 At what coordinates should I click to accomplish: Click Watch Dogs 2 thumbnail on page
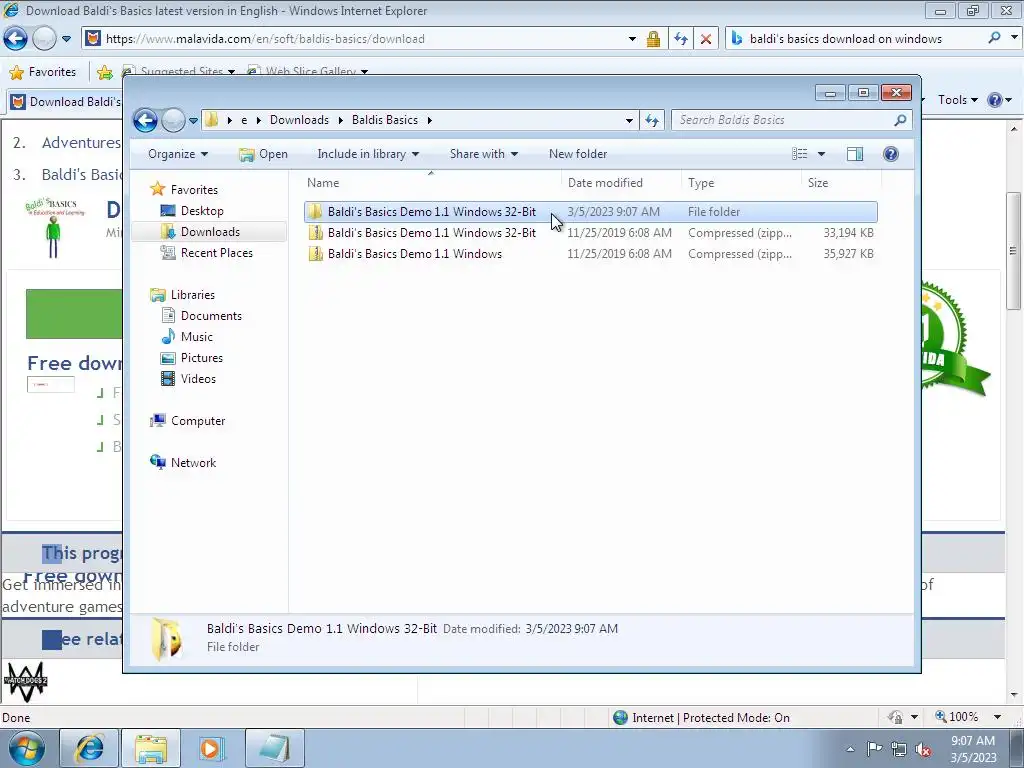point(25,681)
